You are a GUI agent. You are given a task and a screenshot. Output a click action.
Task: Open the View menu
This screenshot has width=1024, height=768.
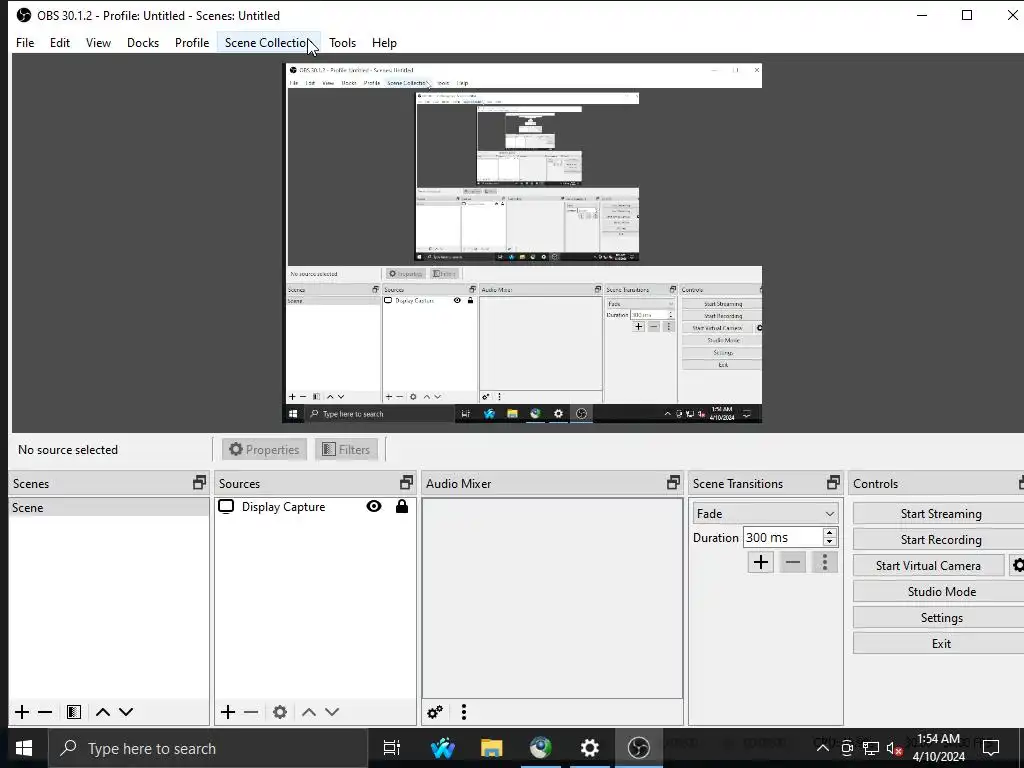98,42
